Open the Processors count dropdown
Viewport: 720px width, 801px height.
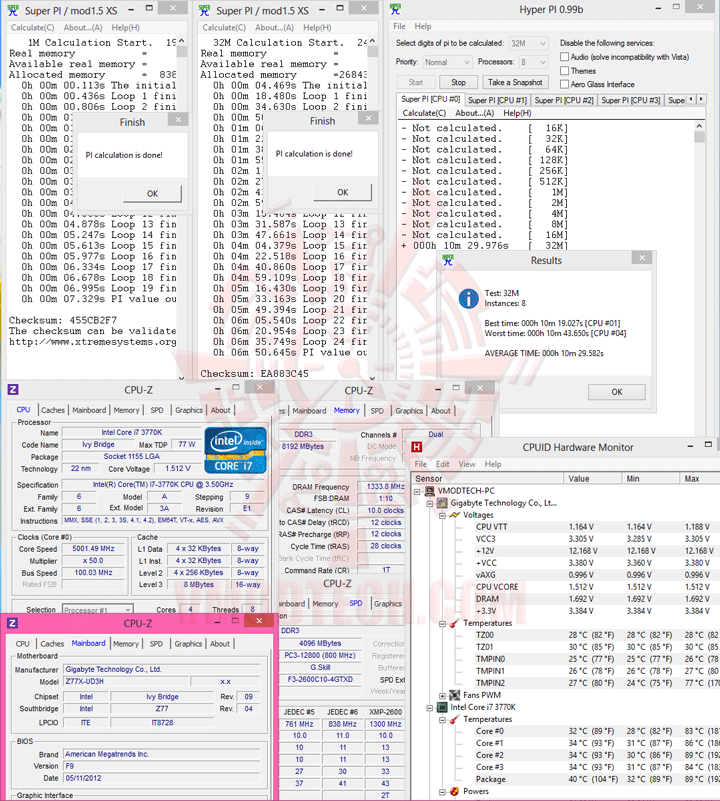533,62
